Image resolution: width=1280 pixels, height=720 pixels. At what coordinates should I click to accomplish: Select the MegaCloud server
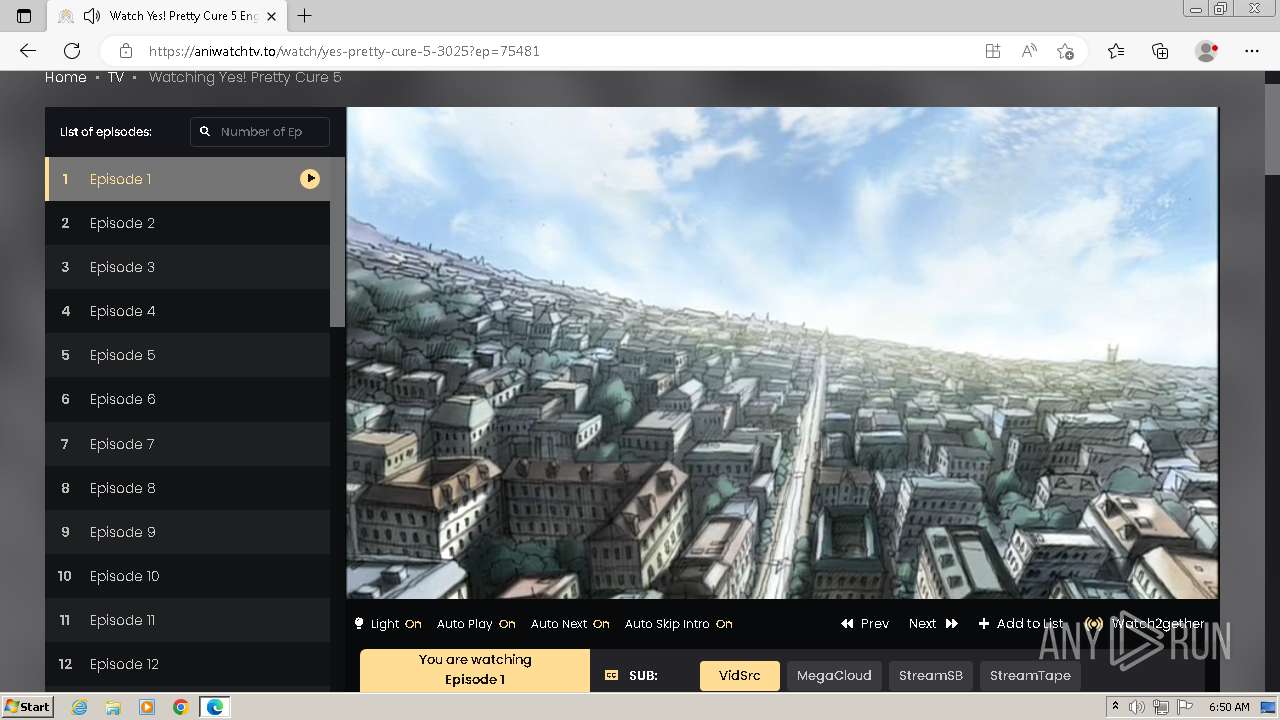point(834,676)
